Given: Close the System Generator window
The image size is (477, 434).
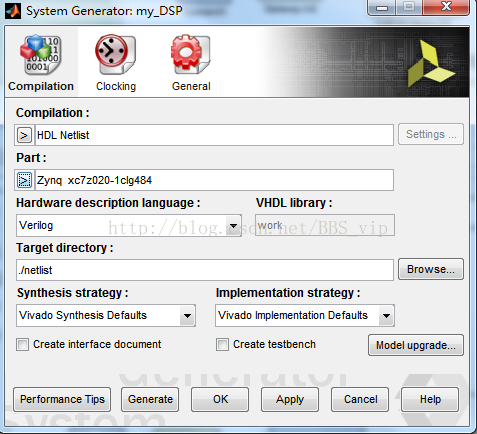Looking at the screenshot, I should coord(446,7).
